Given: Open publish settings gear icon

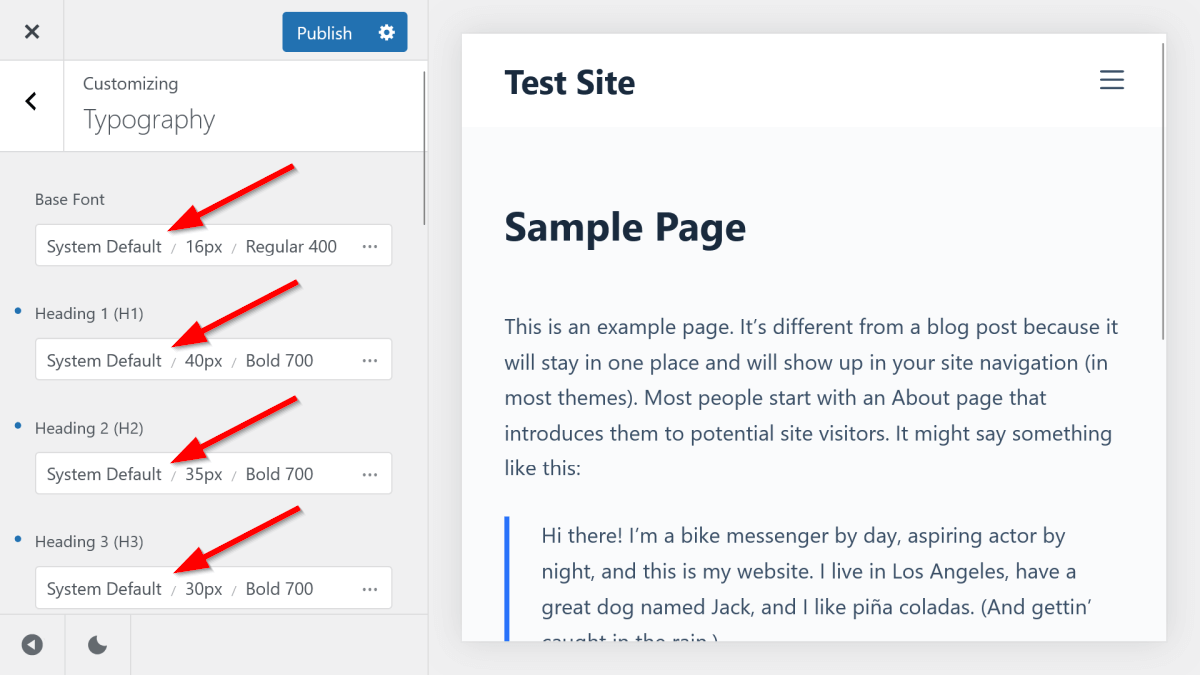Looking at the screenshot, I should click(x=387, y=33).
